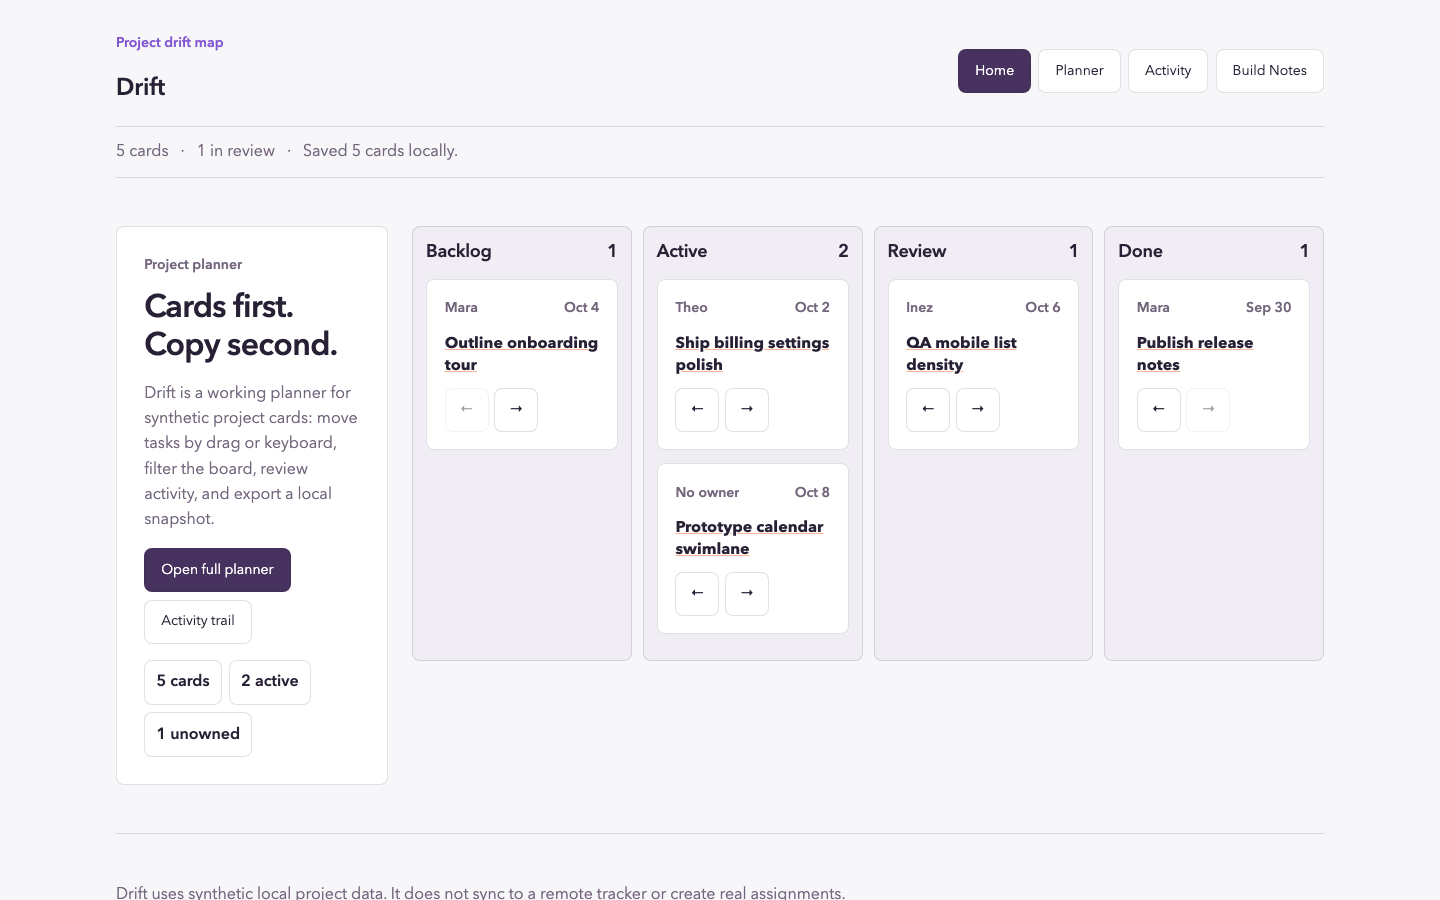
Task: Click the Oct 8 due date
Action: point(812,492)
